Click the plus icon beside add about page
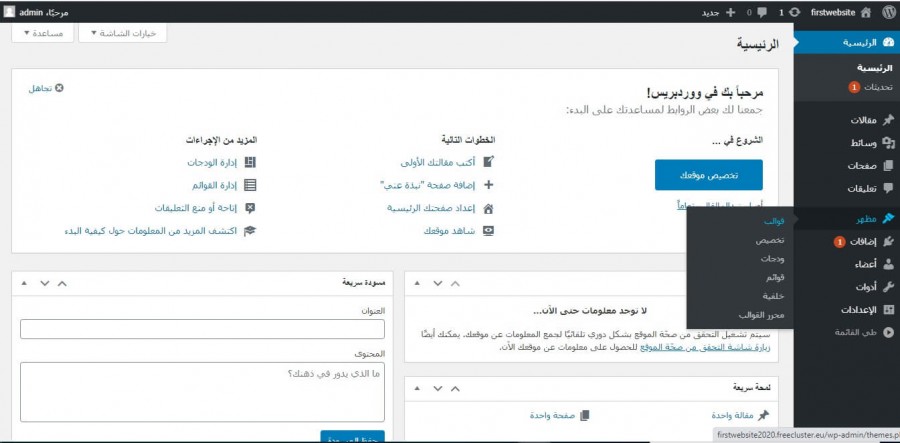 (x=488, y=185)
